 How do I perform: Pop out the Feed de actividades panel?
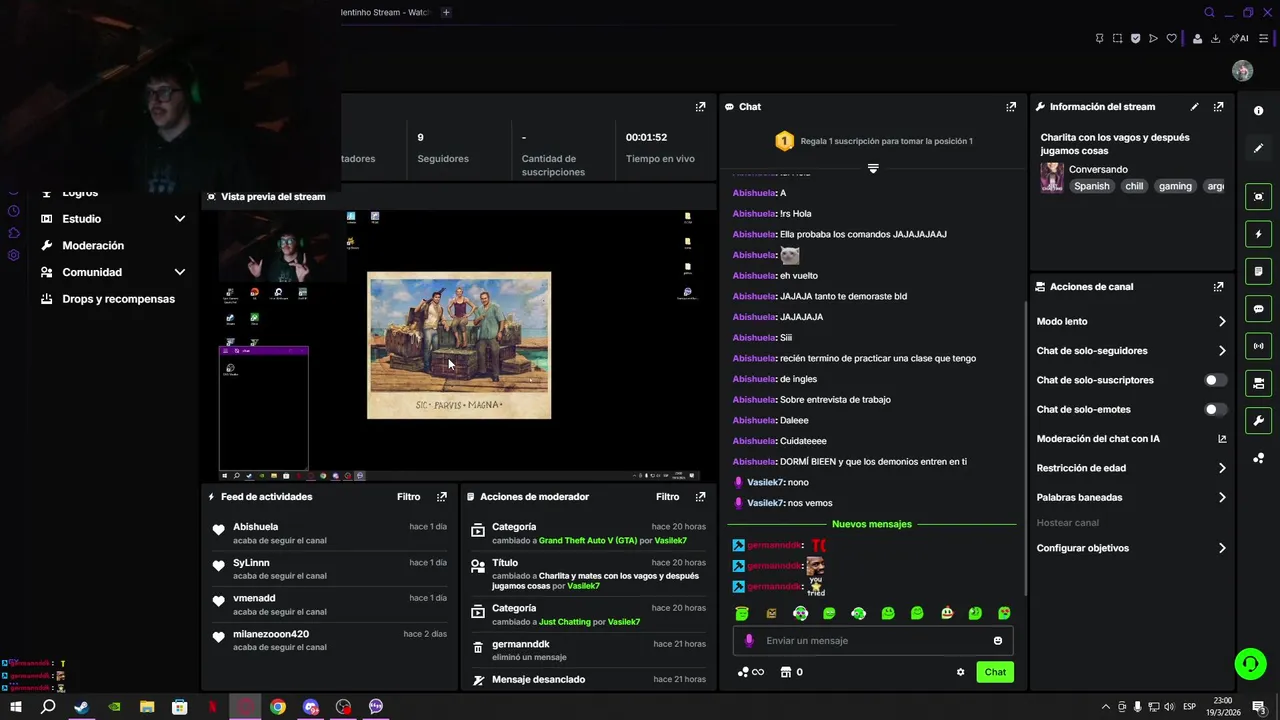point(442,497)
